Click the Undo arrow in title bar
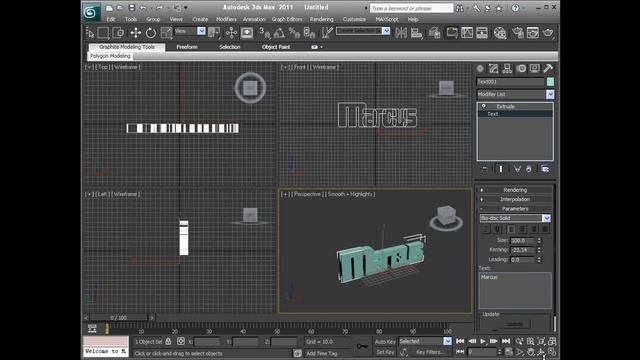This screenshot has height=360, width=640. point(143,7)
